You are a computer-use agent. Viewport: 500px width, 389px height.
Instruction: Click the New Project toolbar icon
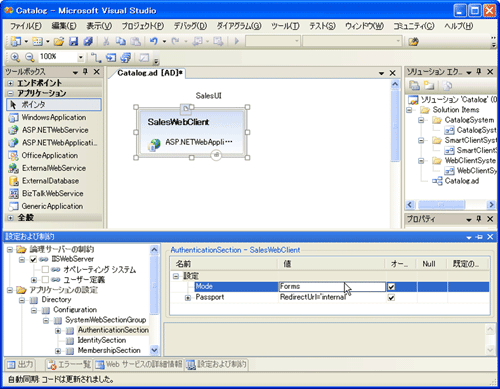tap(16, 41)
